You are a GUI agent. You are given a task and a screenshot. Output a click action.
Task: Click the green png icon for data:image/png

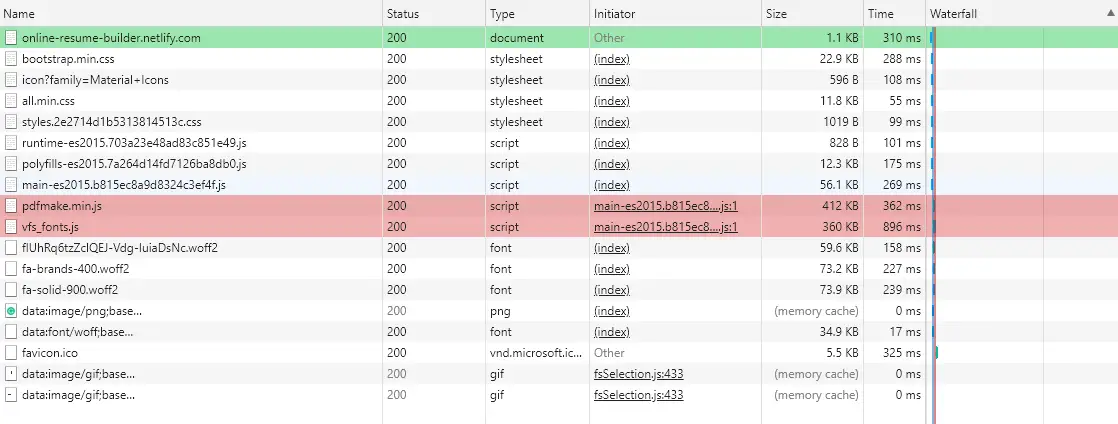point(11,311)
